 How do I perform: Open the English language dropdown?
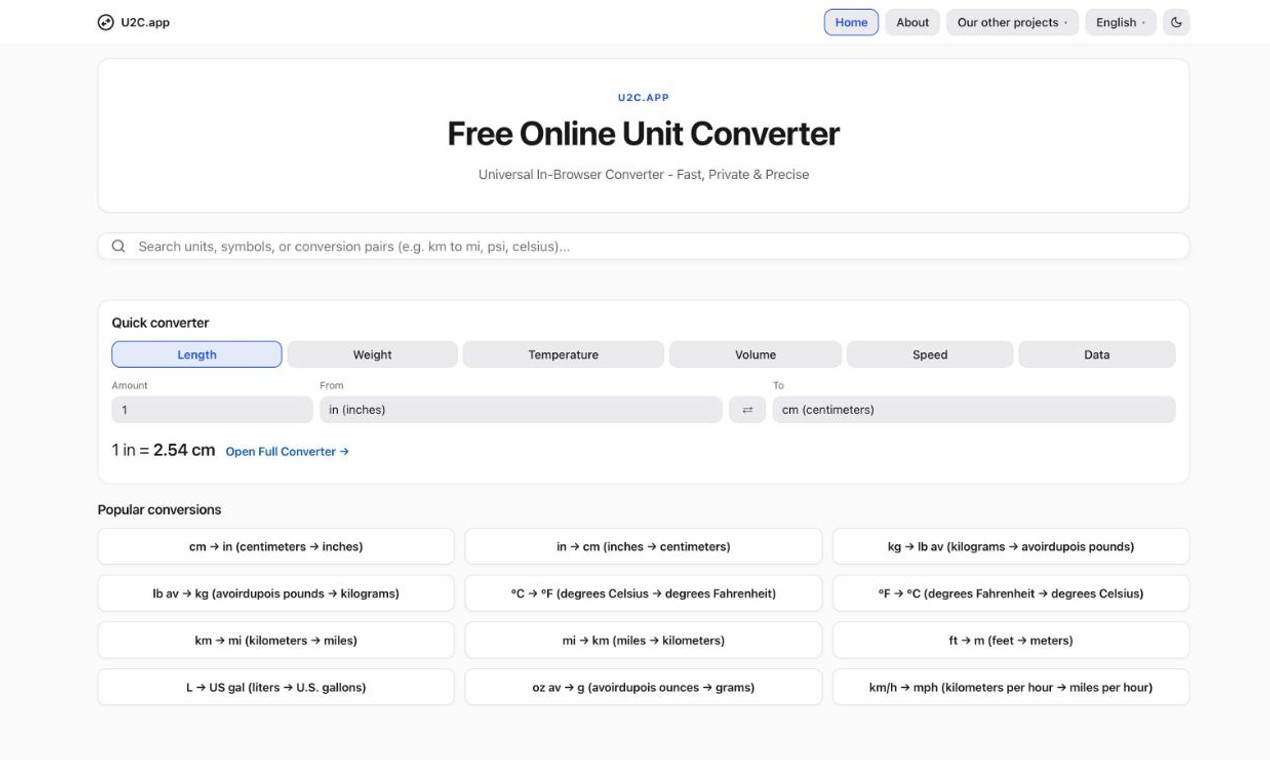point(1120,22)
